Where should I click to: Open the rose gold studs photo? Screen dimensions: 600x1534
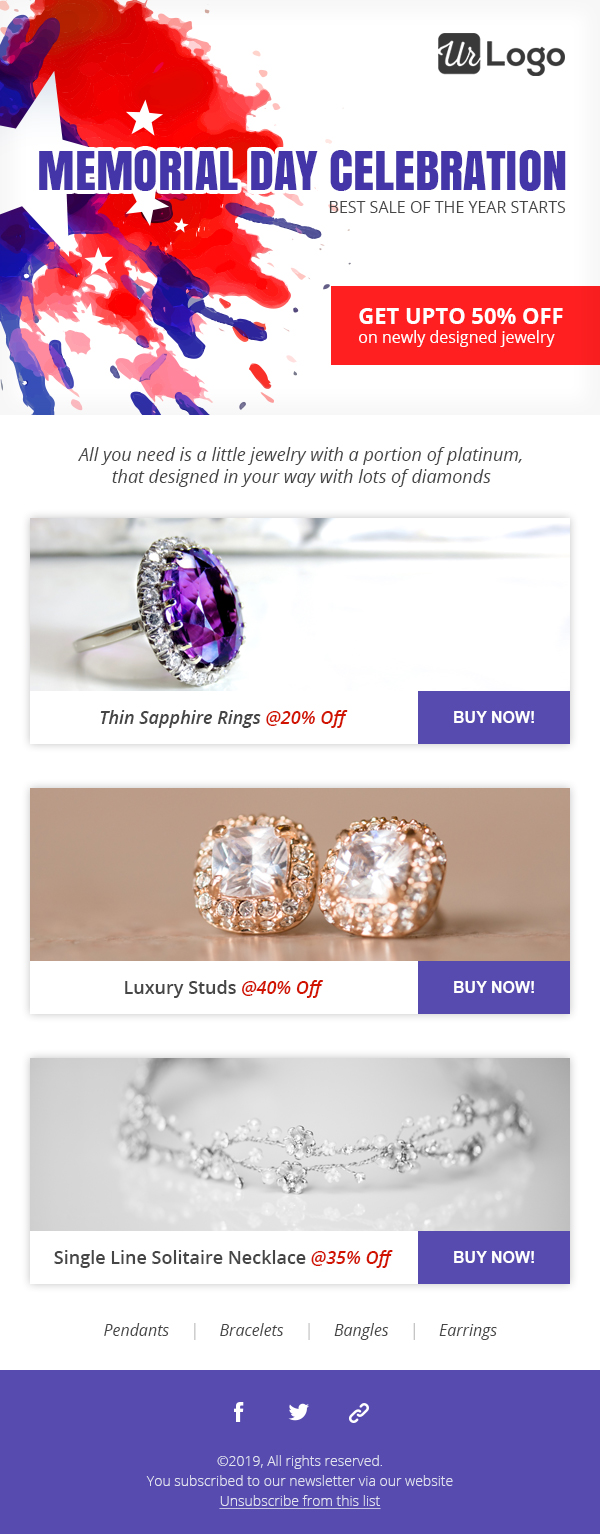(300, 874)
